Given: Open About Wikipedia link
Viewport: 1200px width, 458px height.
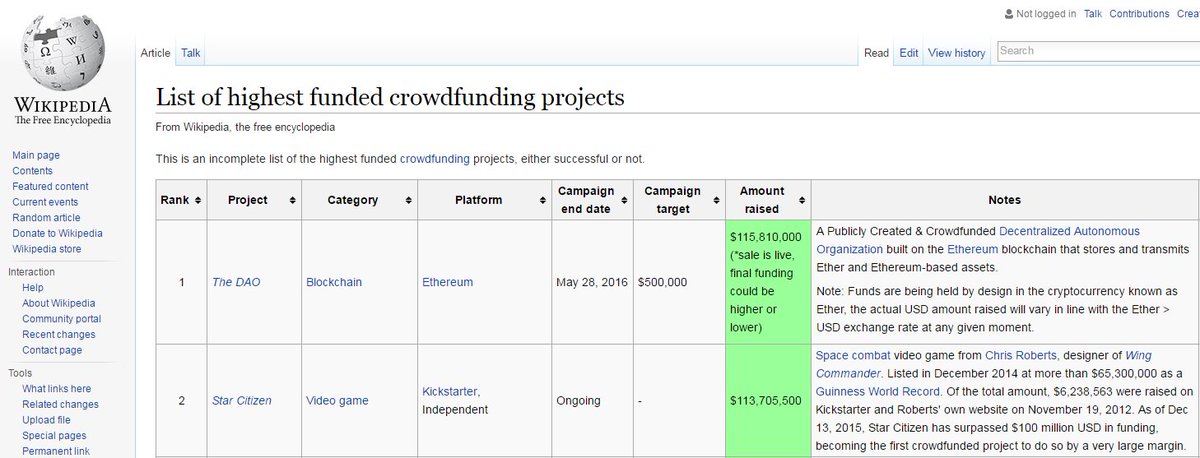Looking at the screenshot, I should point(59,303).
